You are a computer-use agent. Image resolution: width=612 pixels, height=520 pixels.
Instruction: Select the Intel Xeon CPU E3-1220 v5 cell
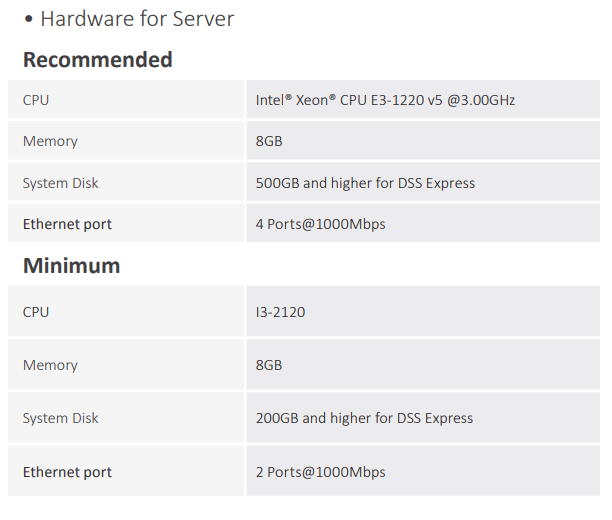pyautogui.click(x=385, y=100)
